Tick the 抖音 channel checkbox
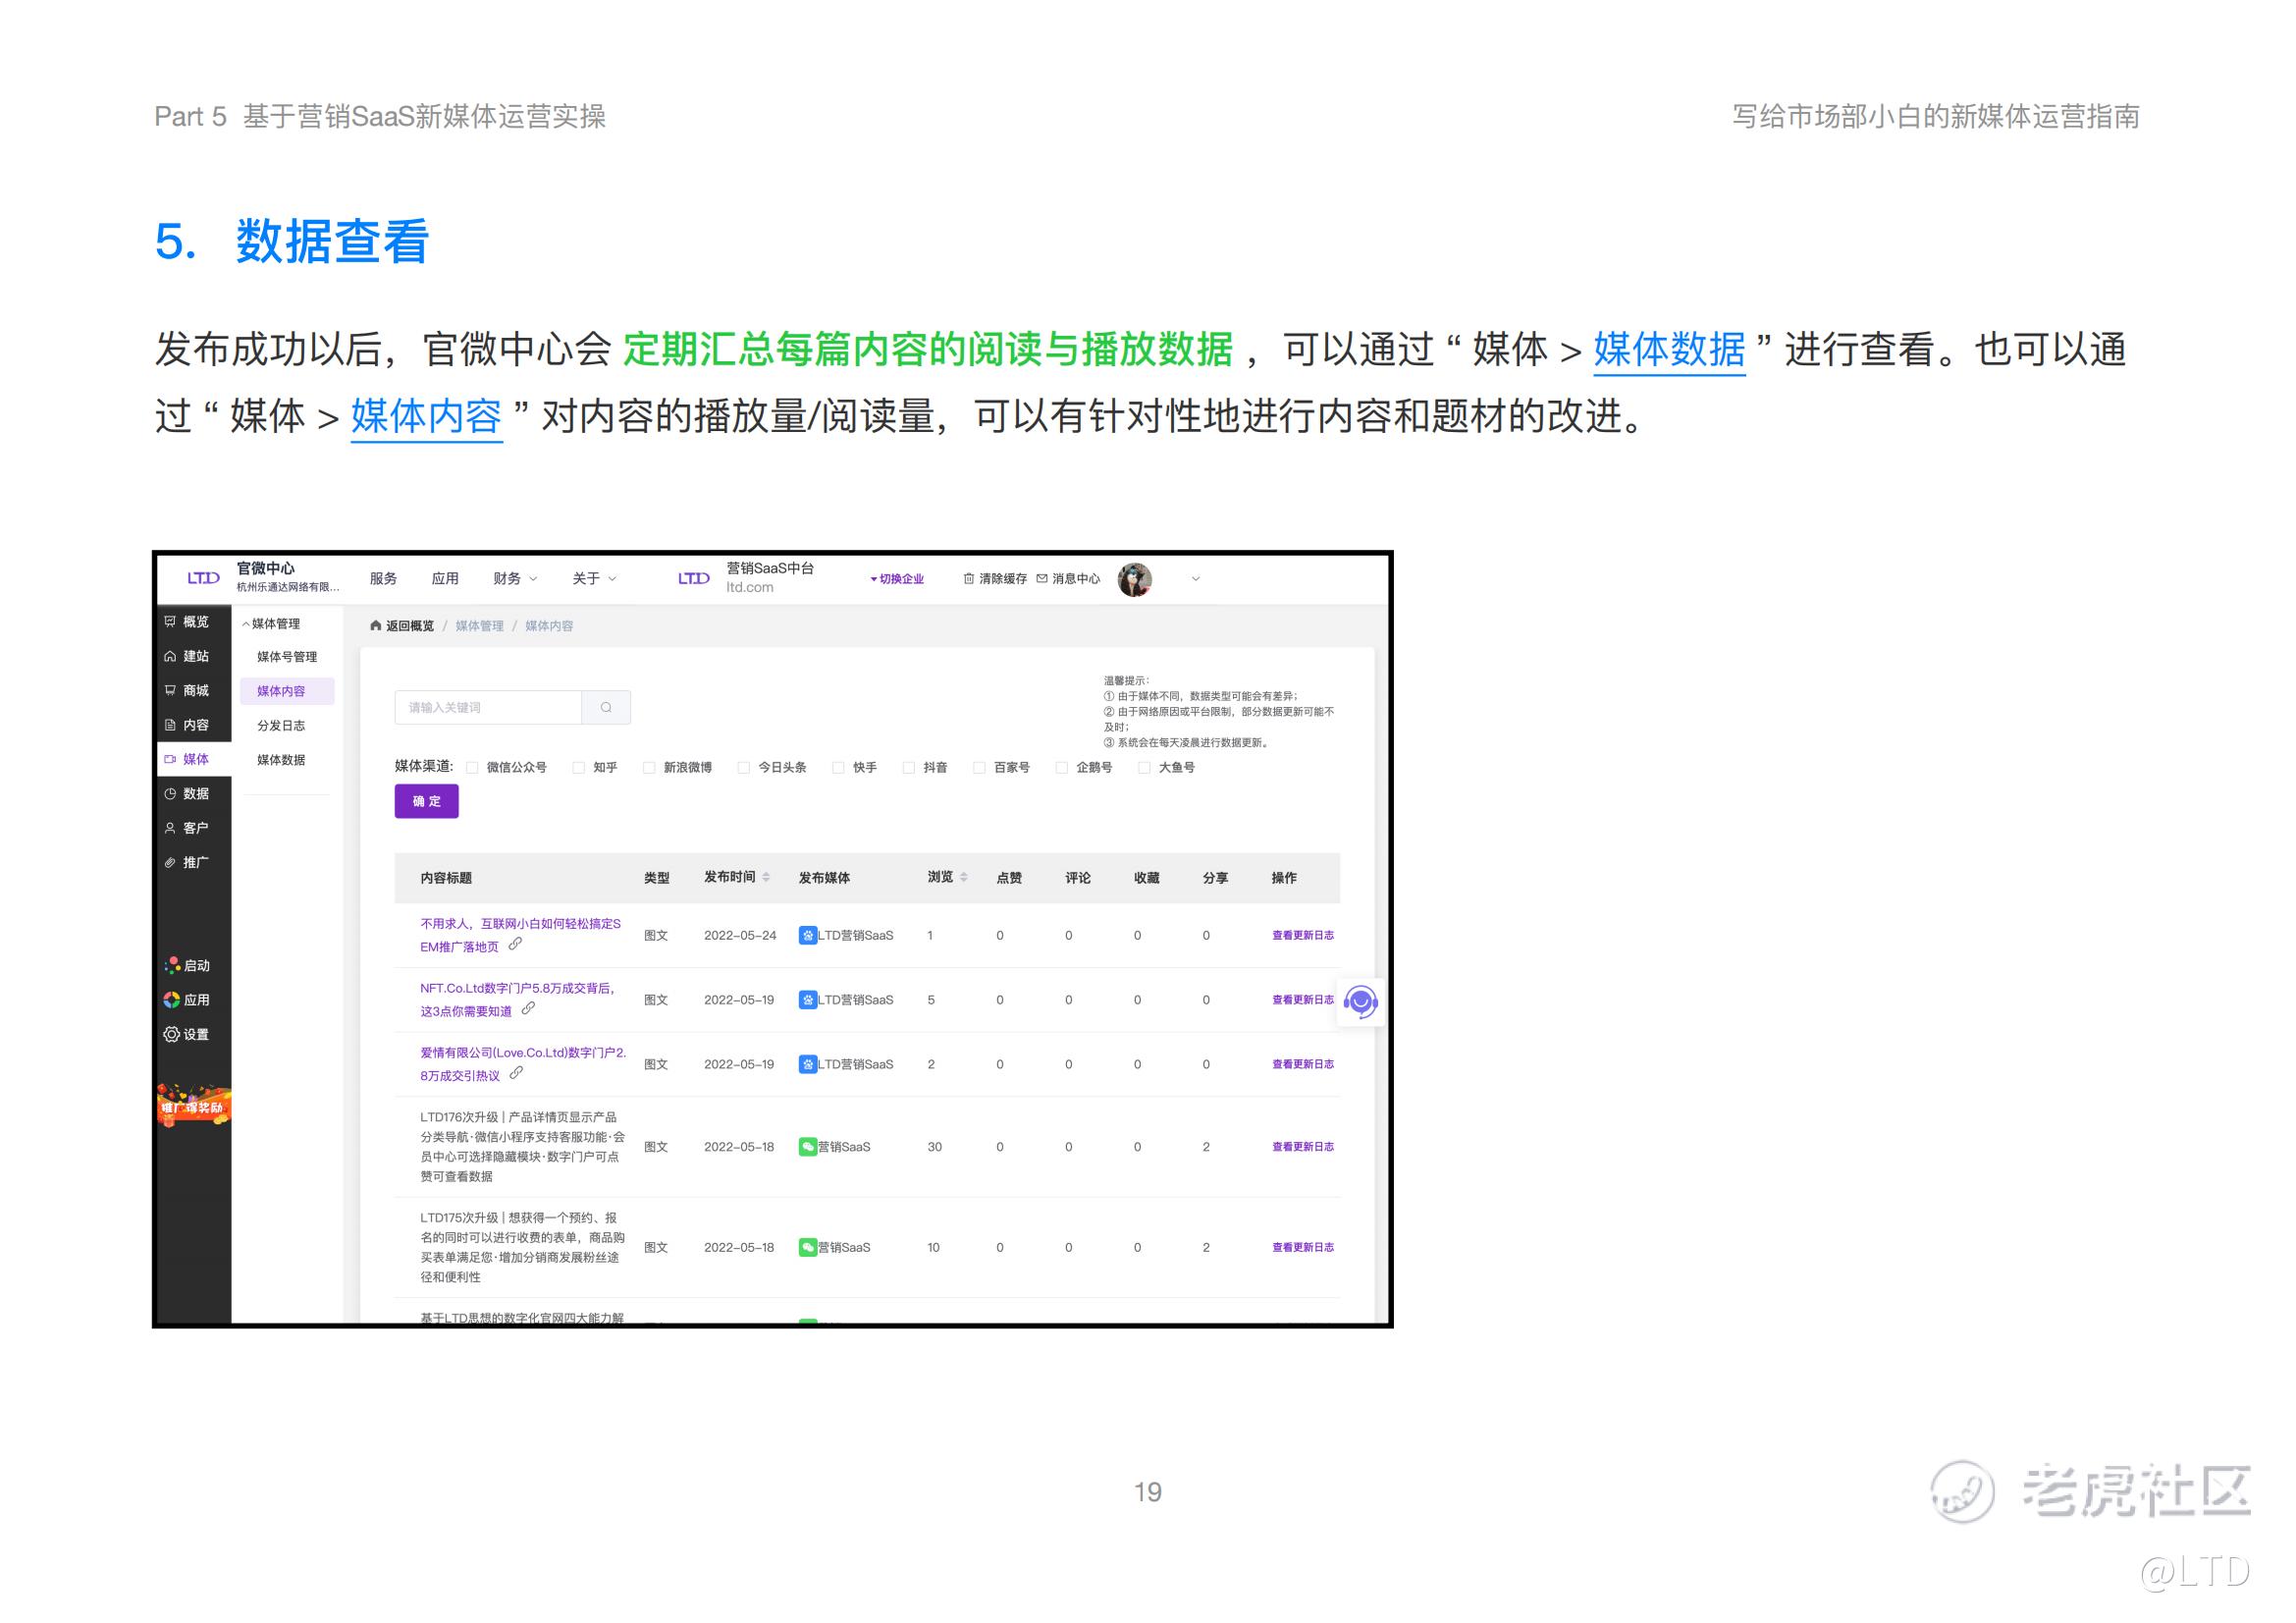The image size is (2296, 1623). (x=909, y=767)
